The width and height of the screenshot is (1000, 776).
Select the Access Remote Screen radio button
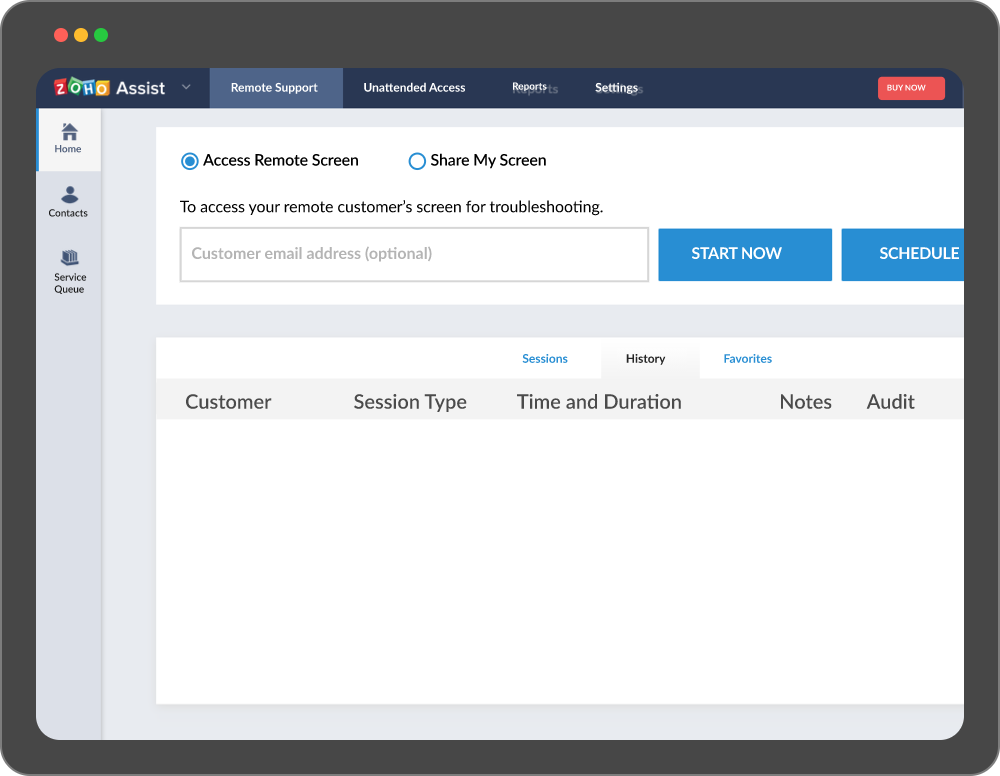(190, 161)
